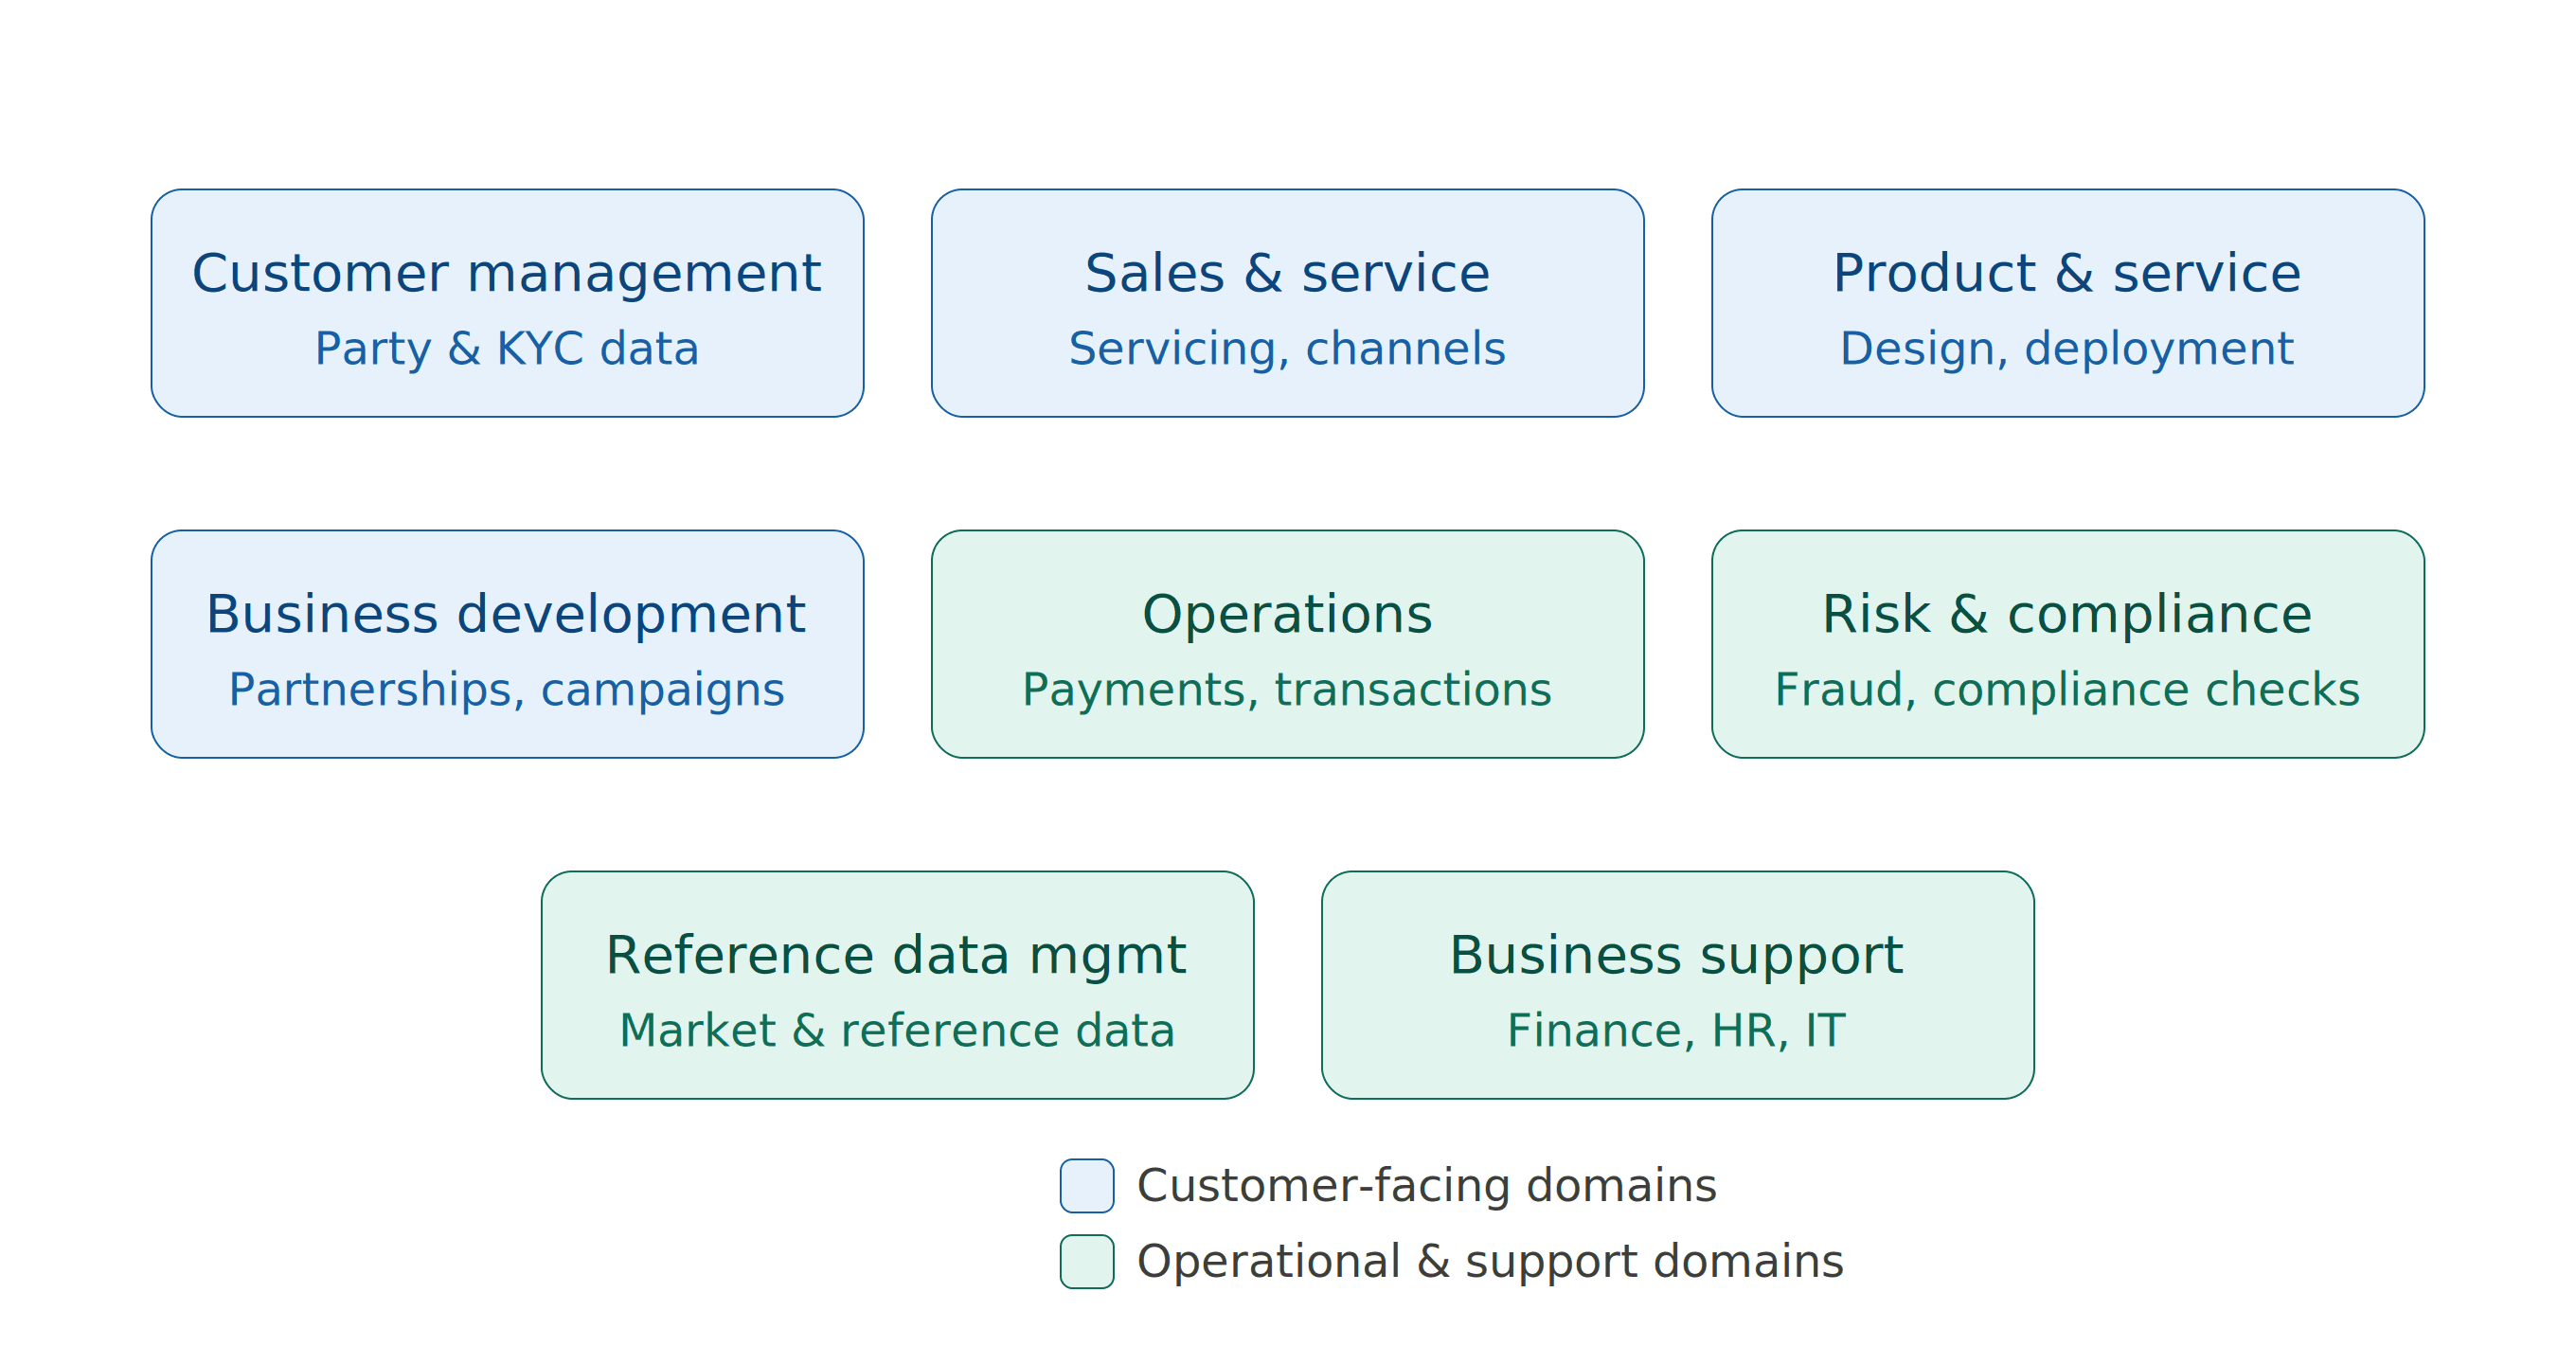Select the 'Customer-facing domains' legend label

(x=1427, y=1186)
